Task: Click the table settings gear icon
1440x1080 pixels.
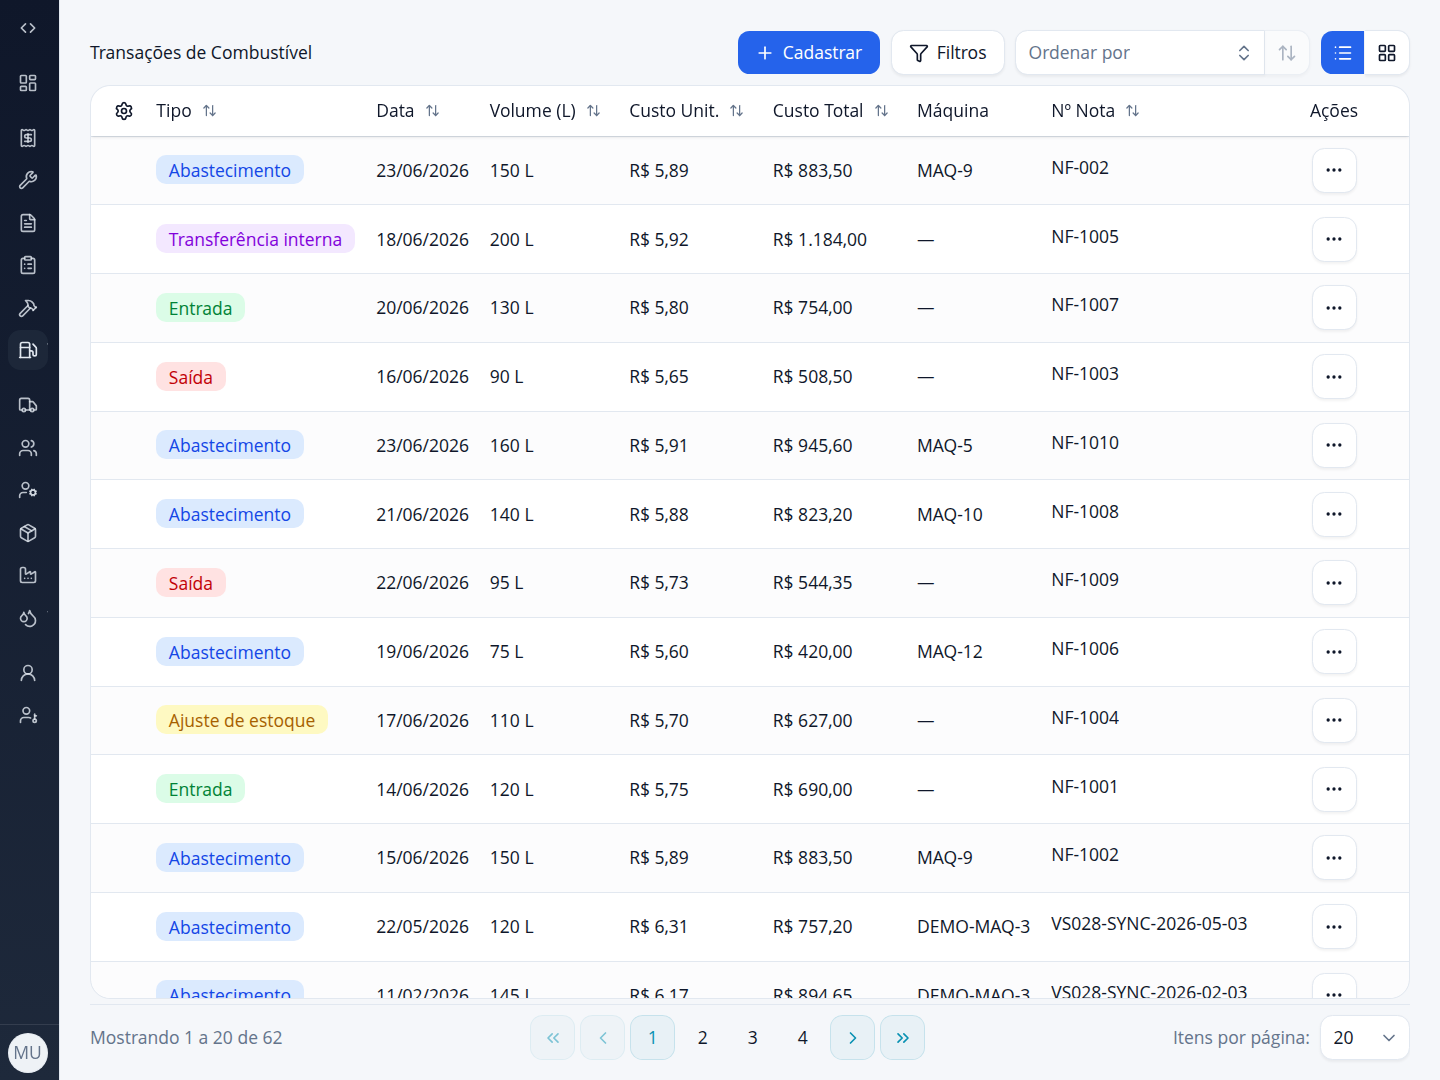Action: (x=124, y=111)
